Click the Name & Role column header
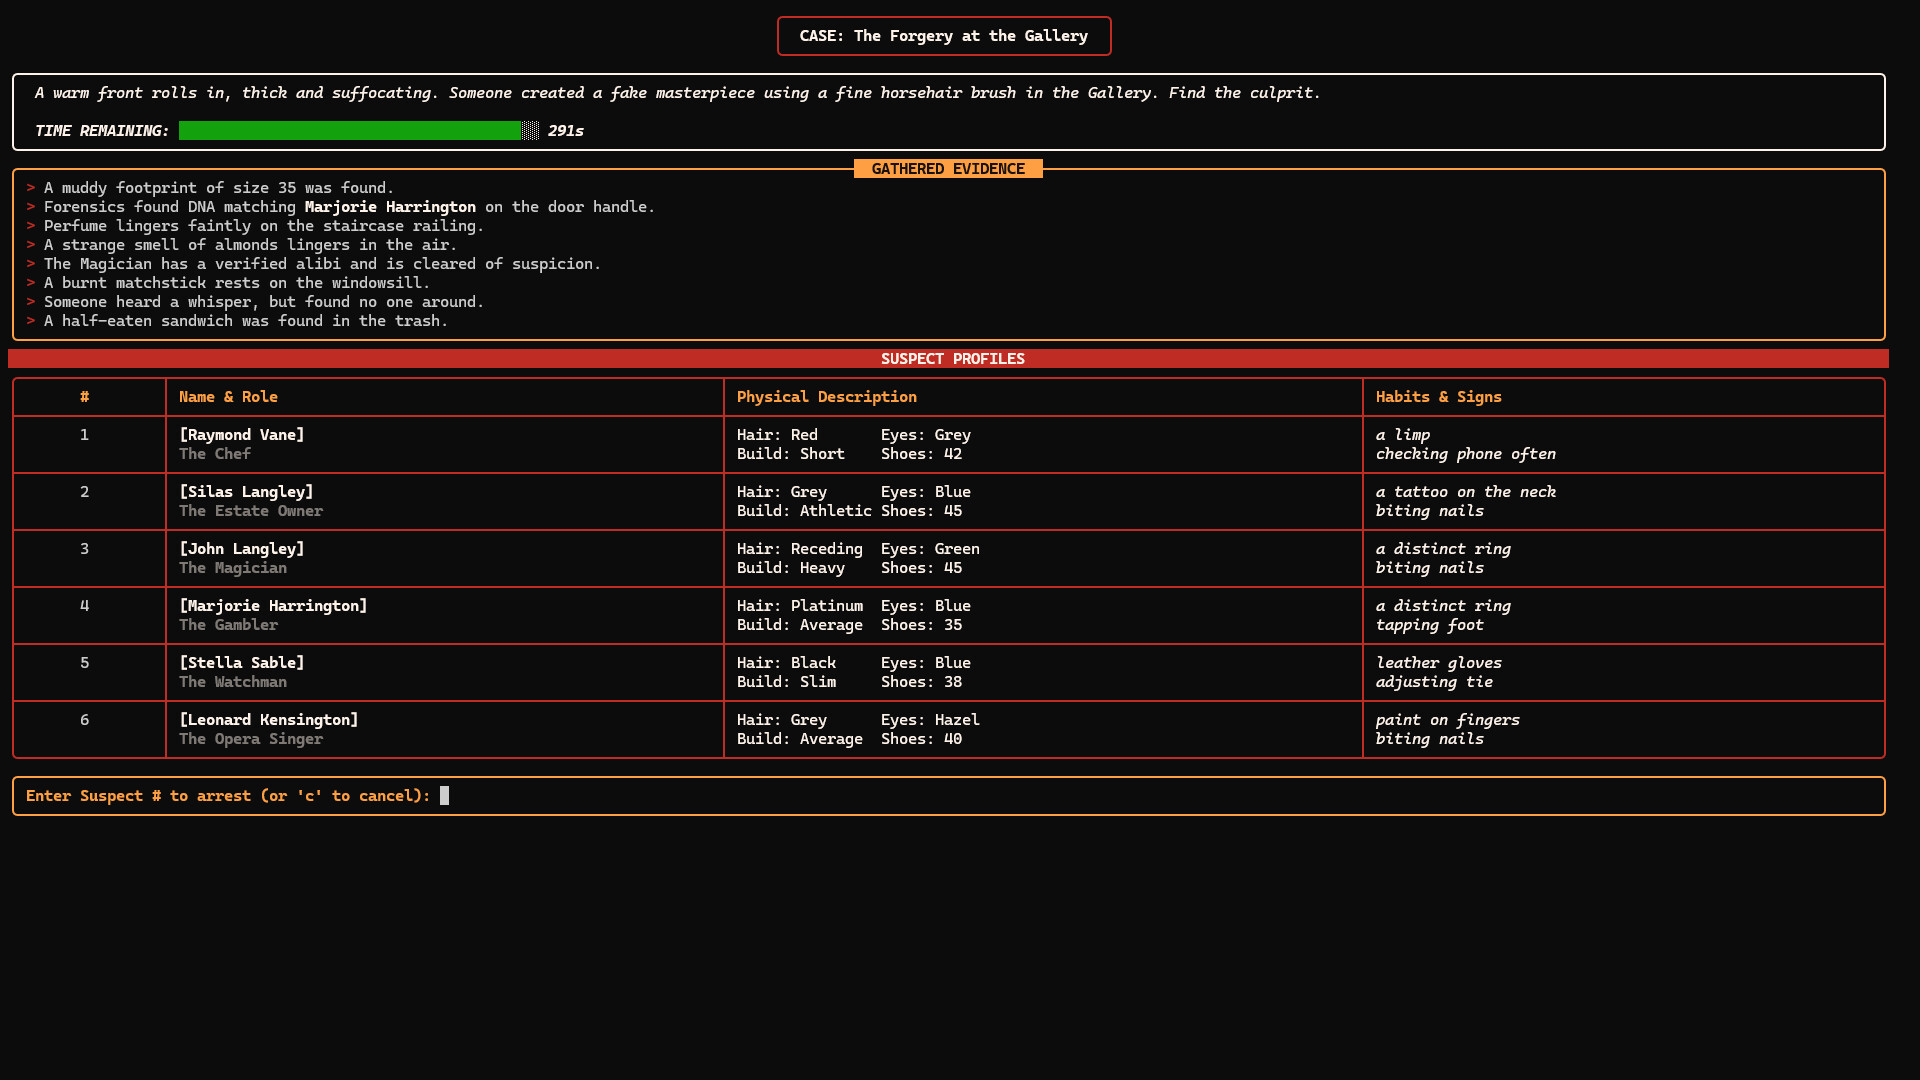1920x1080 pixels. (x=228, y=396)
